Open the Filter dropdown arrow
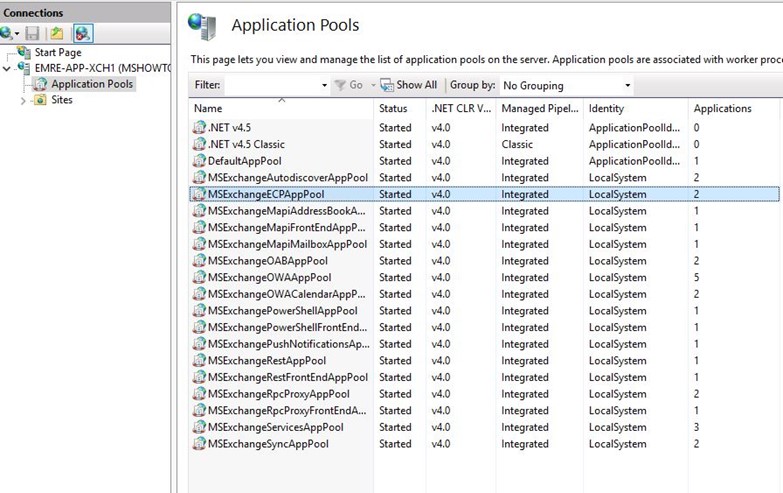The width and height of the screenshot is (783, 493). pos(325,85)
